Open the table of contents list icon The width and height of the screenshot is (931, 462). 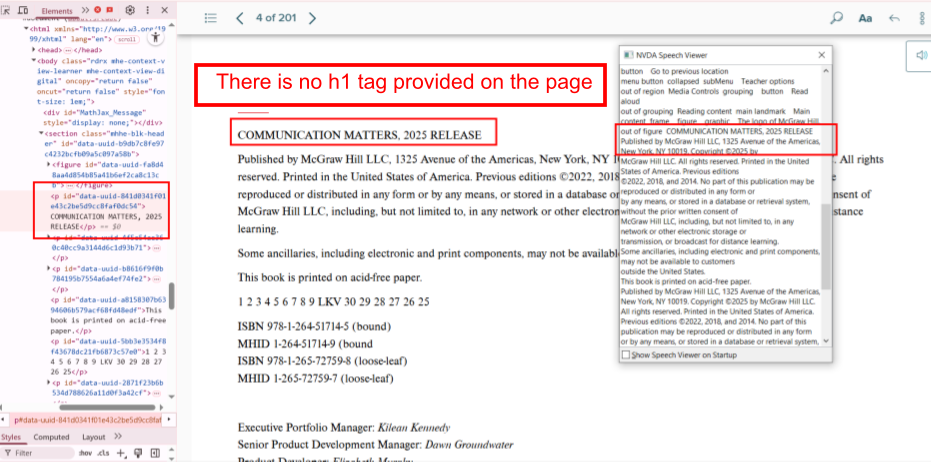pyautogui.click(x=211, y=18)
